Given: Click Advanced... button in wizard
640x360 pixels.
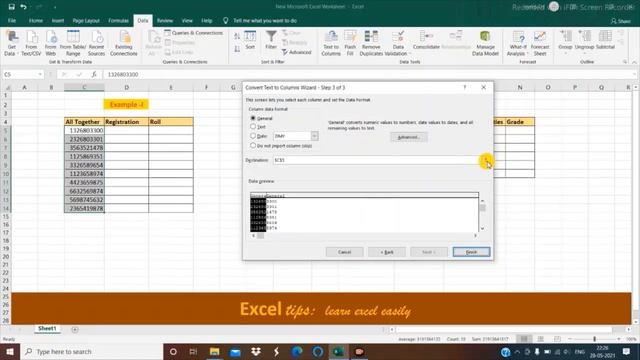Looking at the screenshot, I should point(409,137).
